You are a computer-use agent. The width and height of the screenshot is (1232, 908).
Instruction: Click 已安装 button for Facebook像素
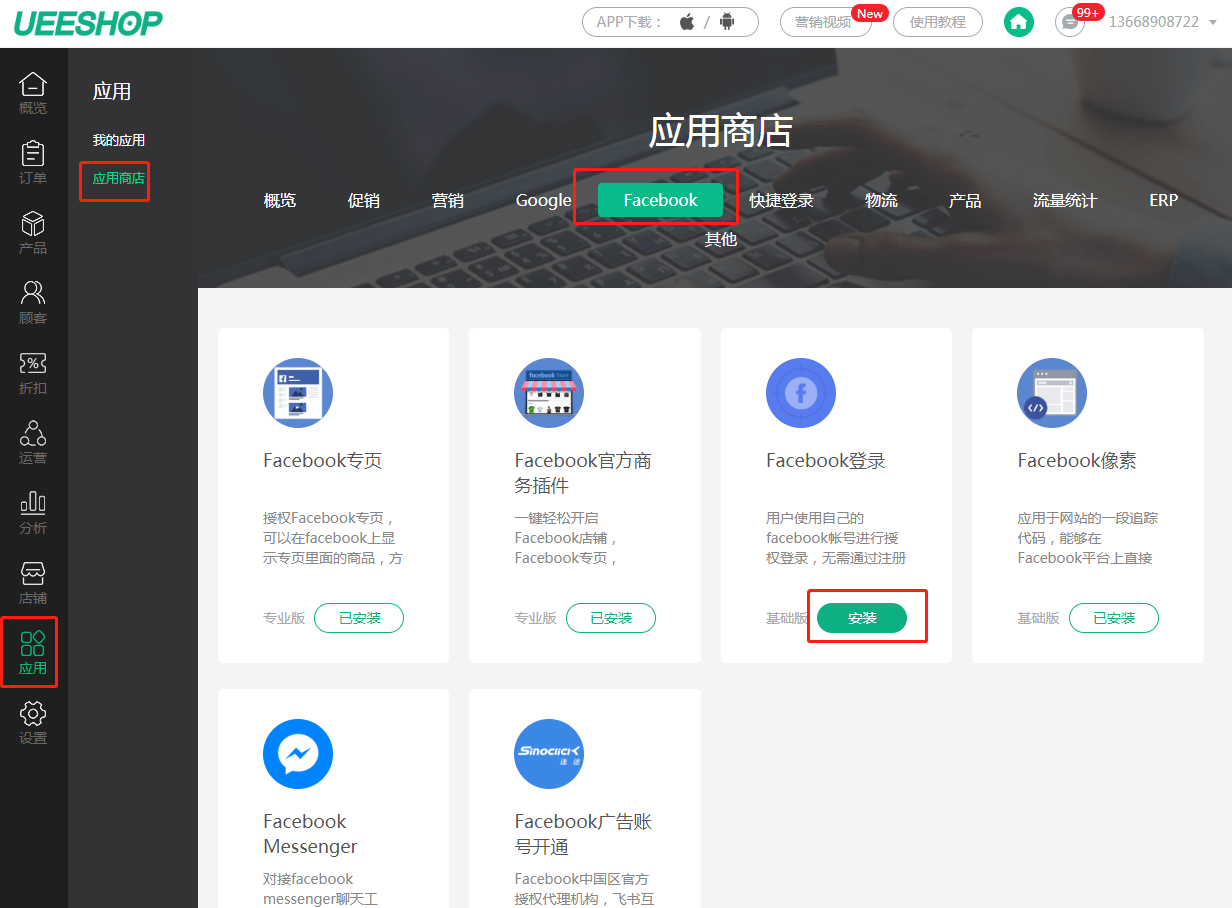point(1114,618)
